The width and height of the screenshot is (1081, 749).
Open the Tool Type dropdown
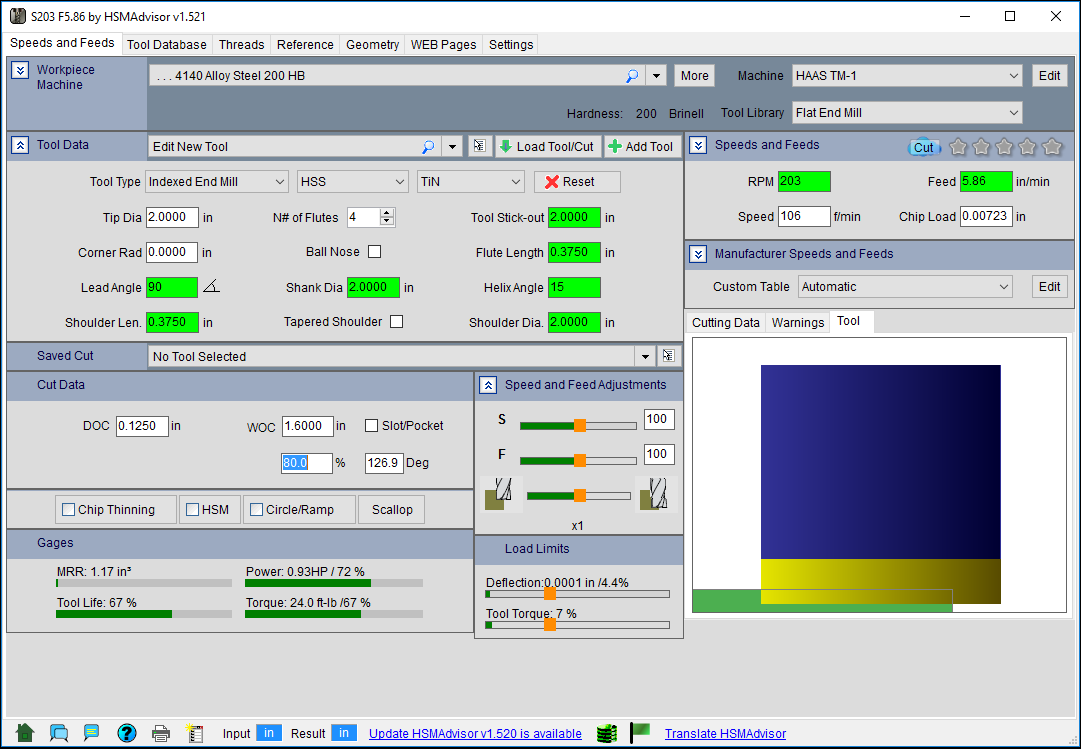point(217,182)
